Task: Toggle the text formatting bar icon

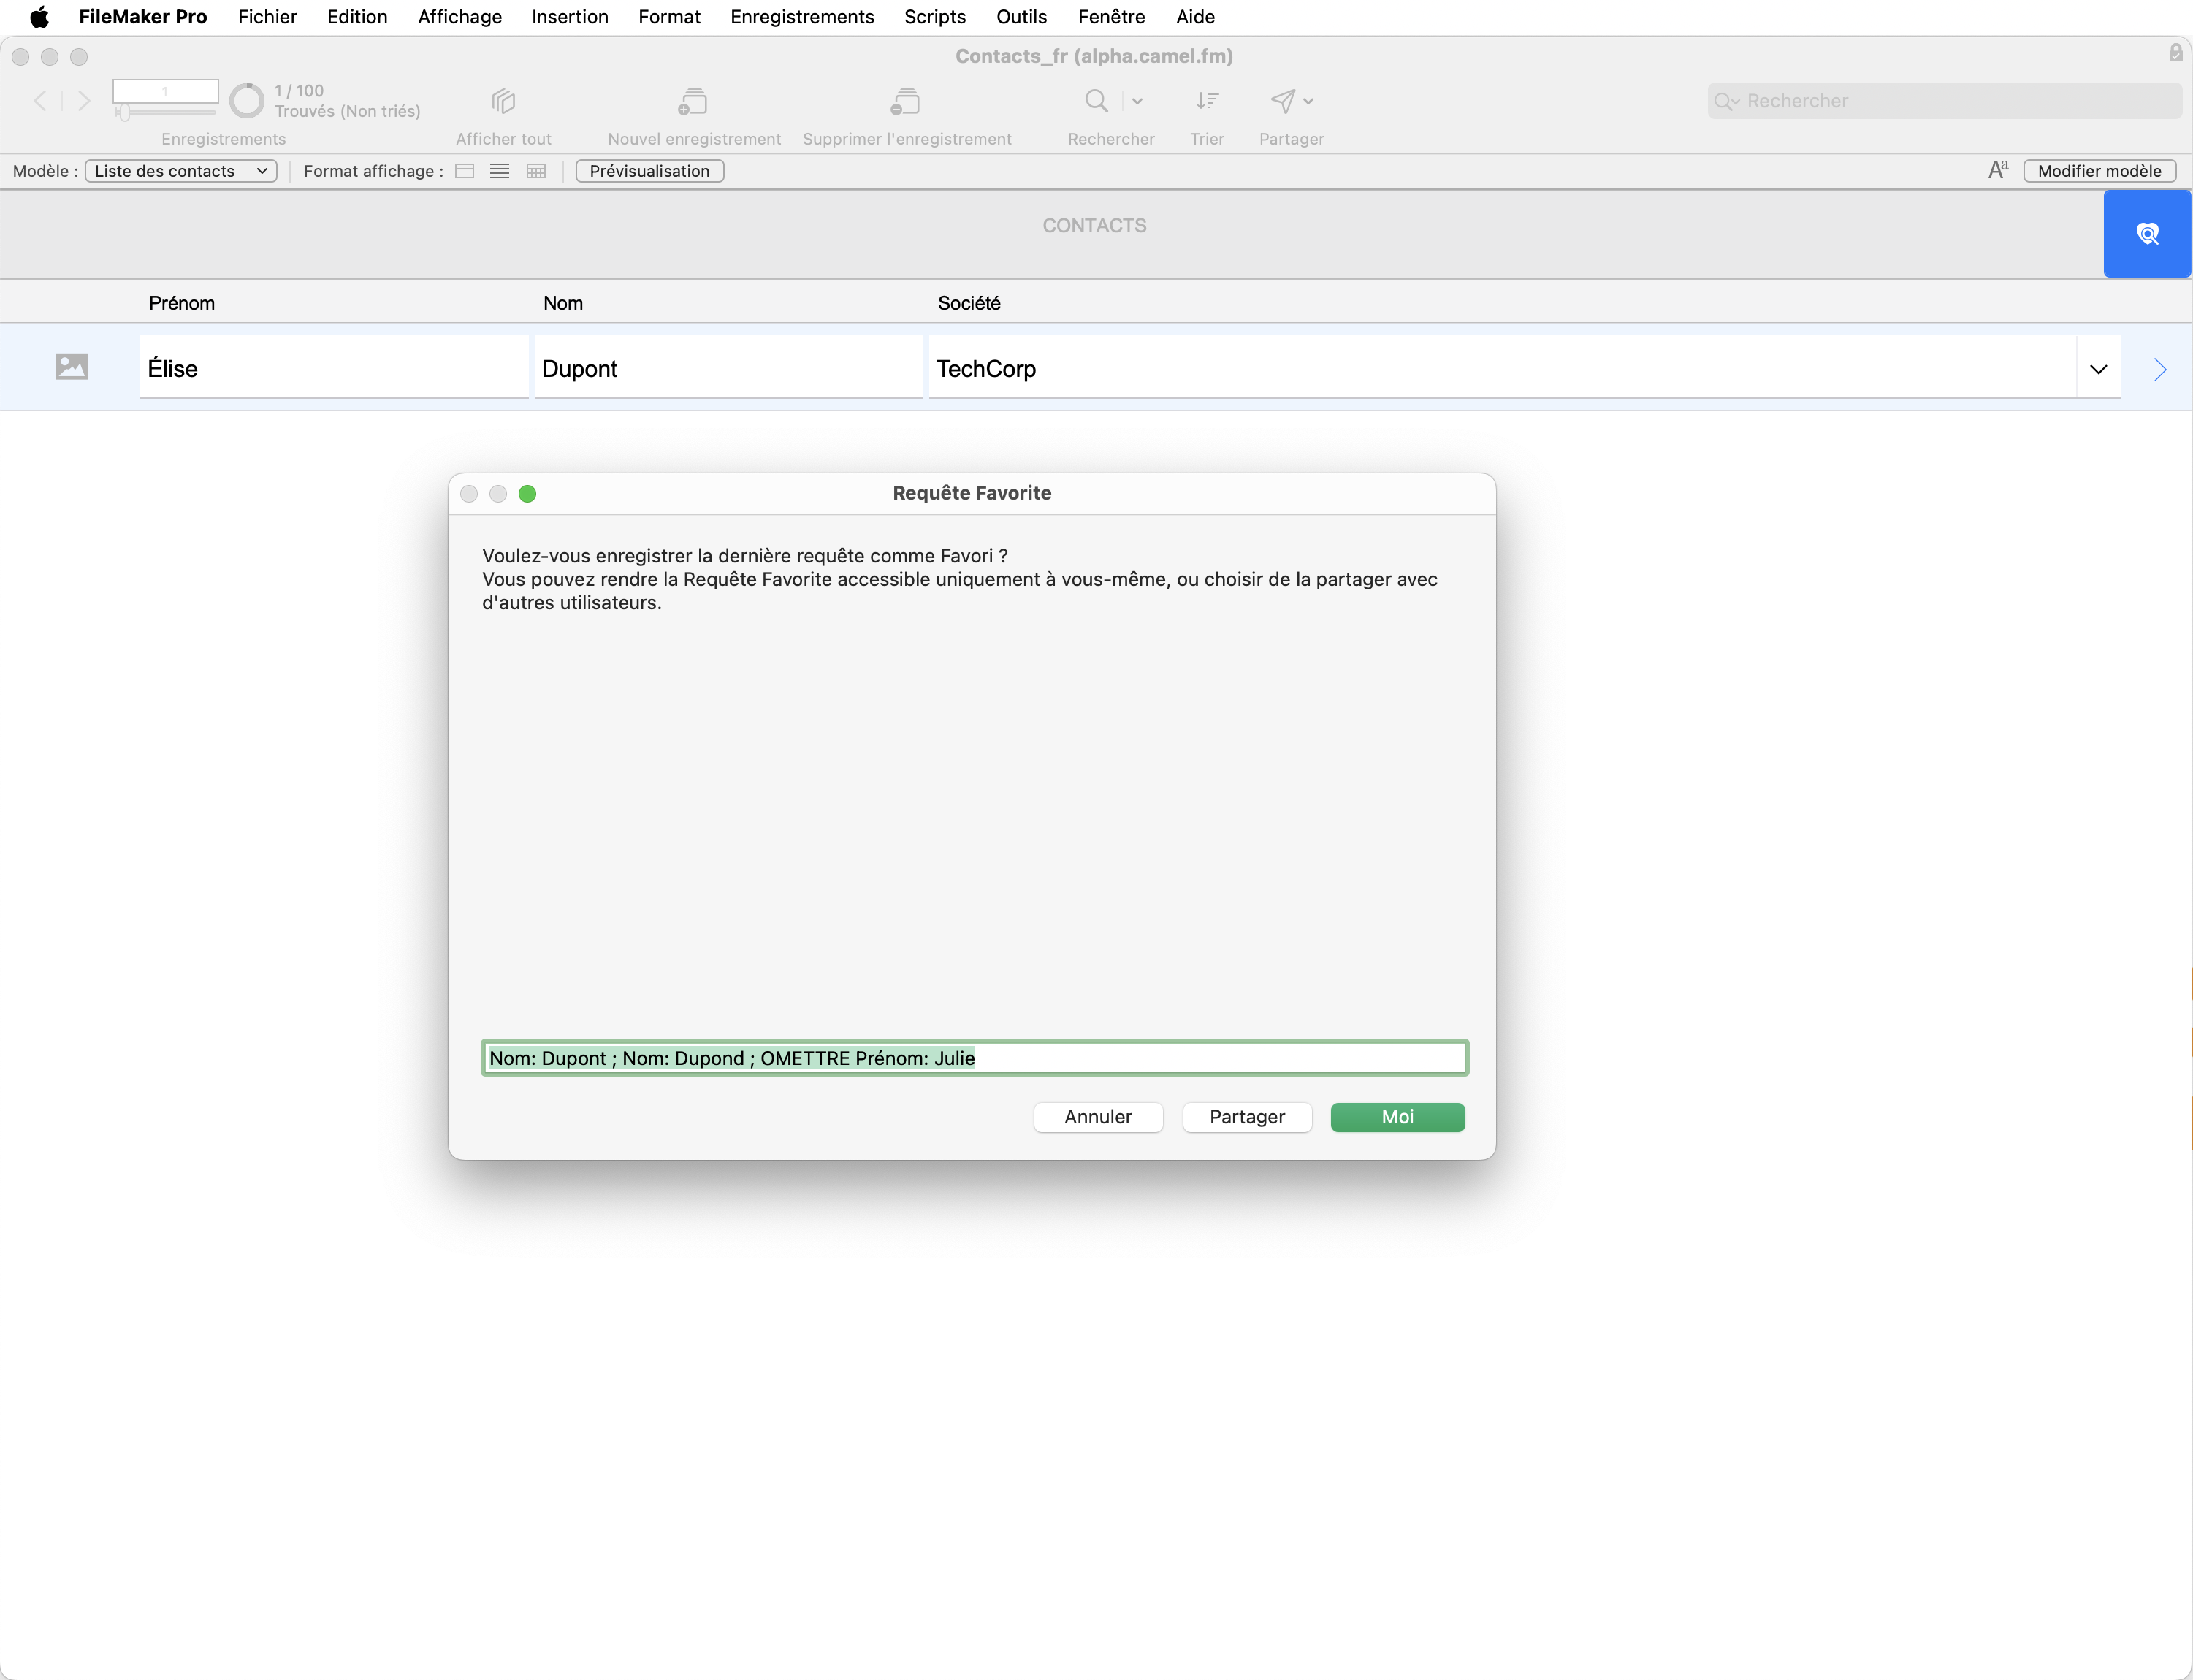Action: tap(1998, 170)
